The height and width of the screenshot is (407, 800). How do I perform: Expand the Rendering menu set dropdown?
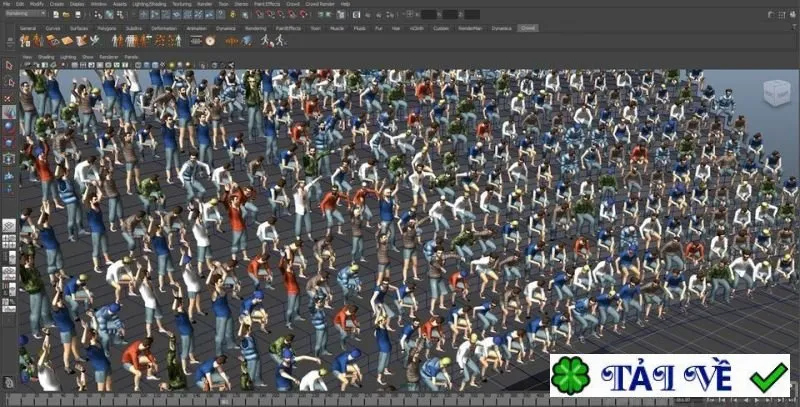pos(26,14)
